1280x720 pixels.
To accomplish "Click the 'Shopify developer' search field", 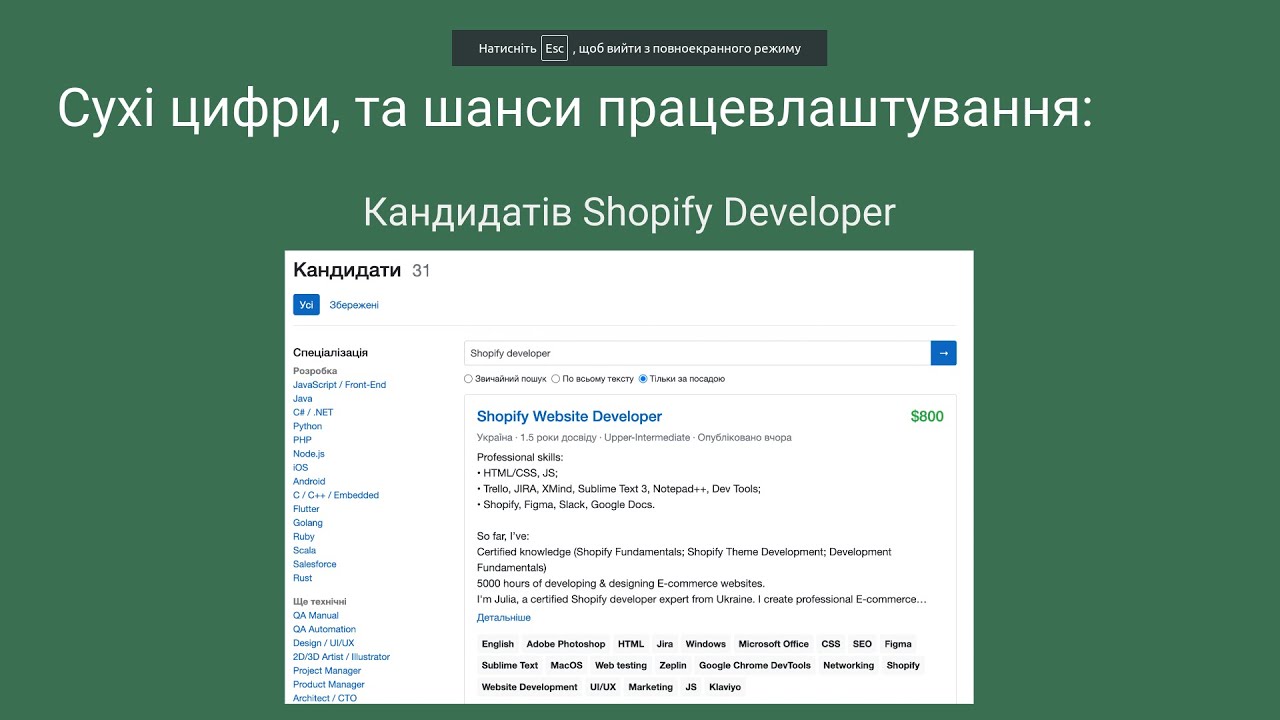I will (697, 353).
